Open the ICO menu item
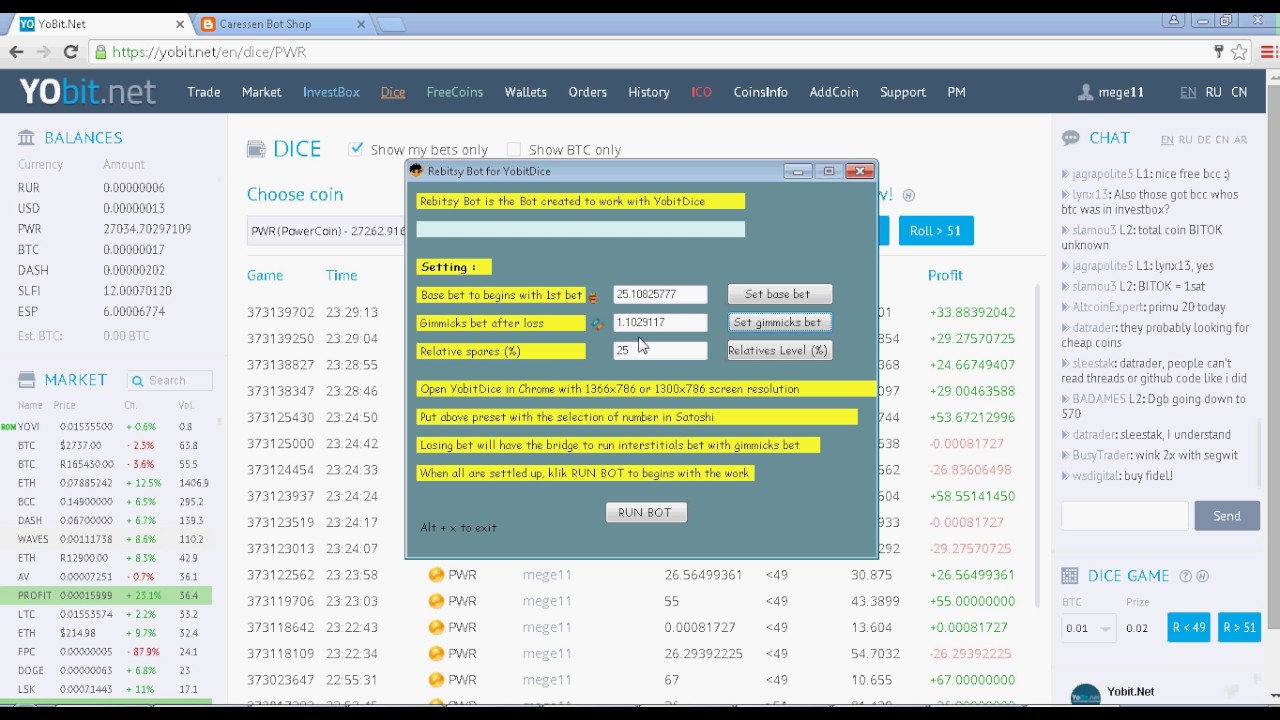This screenshot has height=720, width=1280. coord(701,92)
